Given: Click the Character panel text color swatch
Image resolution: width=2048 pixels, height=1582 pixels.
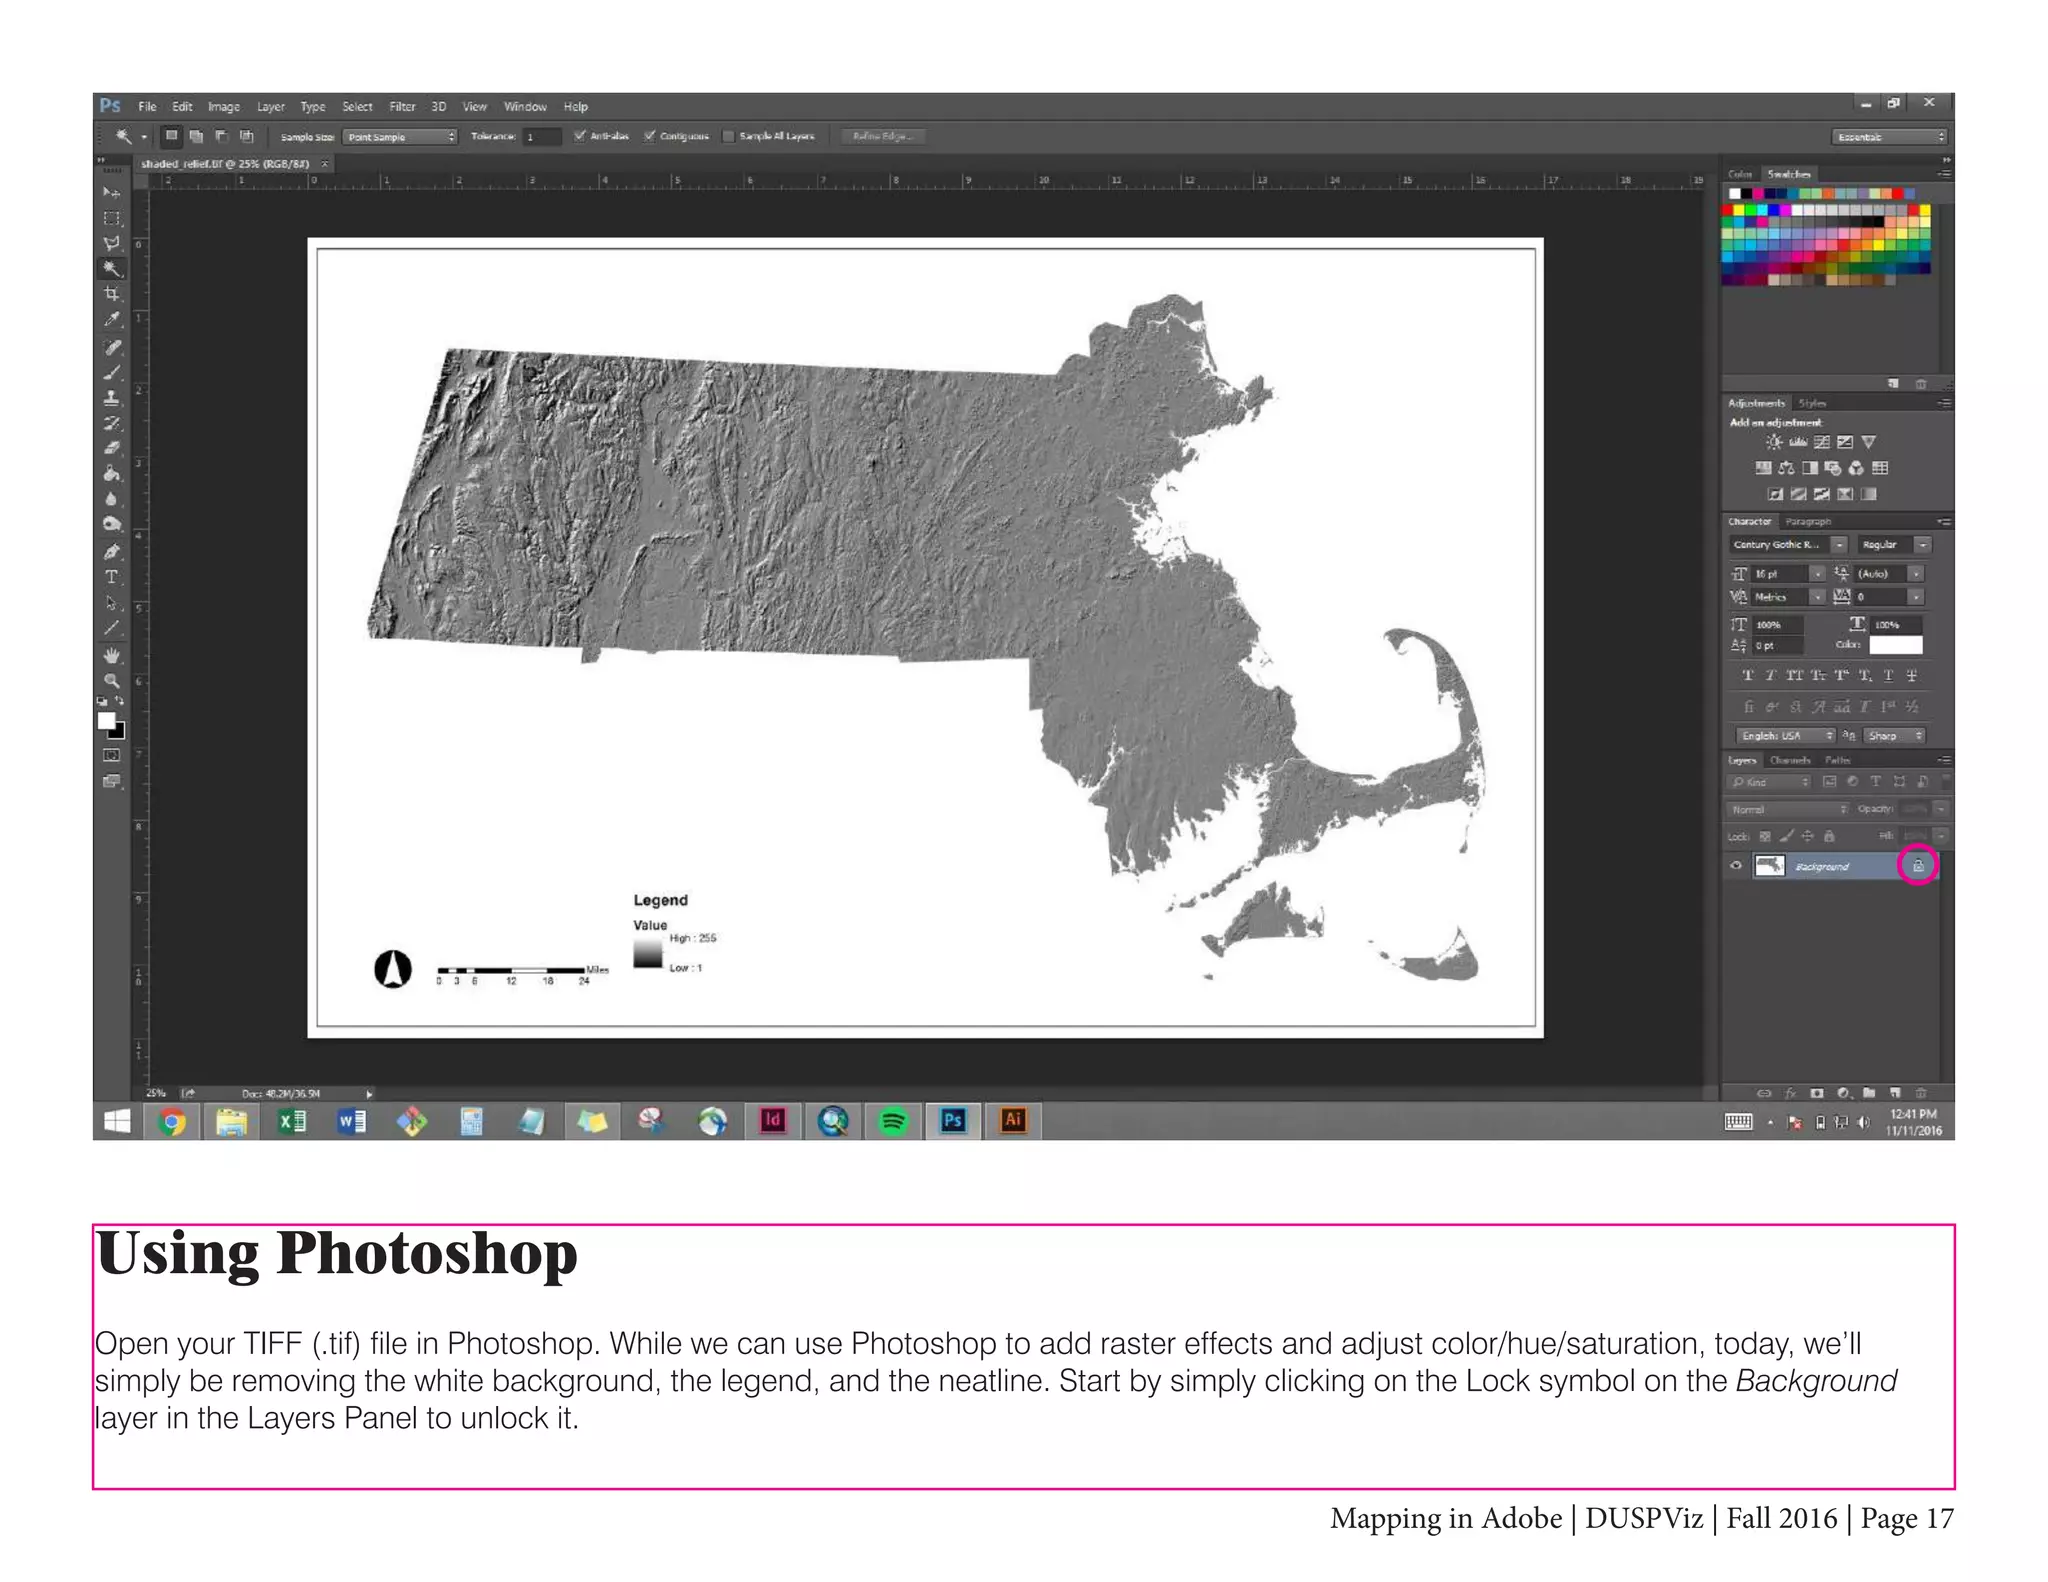Looking at the screenshot, I should [x=1896, y=645].
